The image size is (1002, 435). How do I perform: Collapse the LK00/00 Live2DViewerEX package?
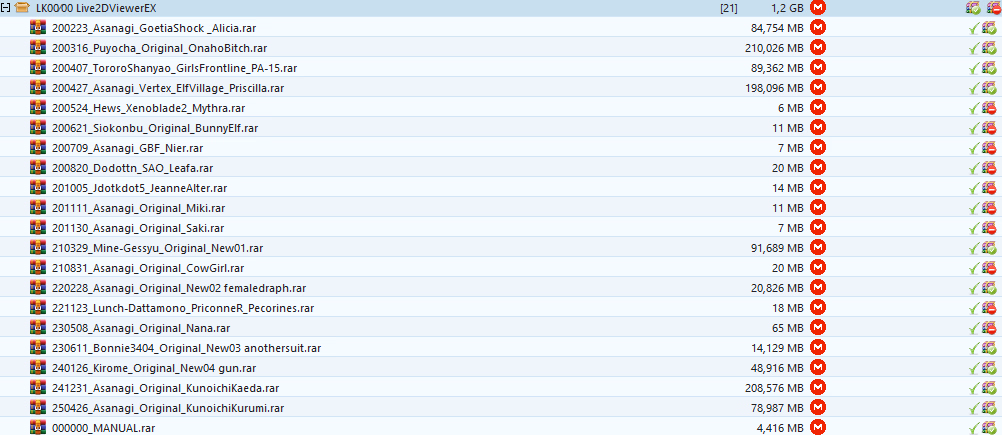point(6,8)
